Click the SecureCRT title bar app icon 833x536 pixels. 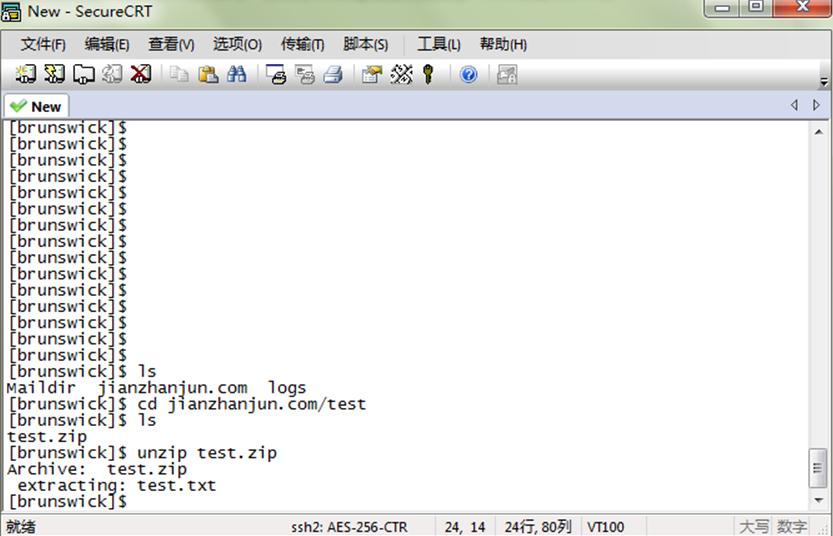pyautogui.click(x=11, y=11)
